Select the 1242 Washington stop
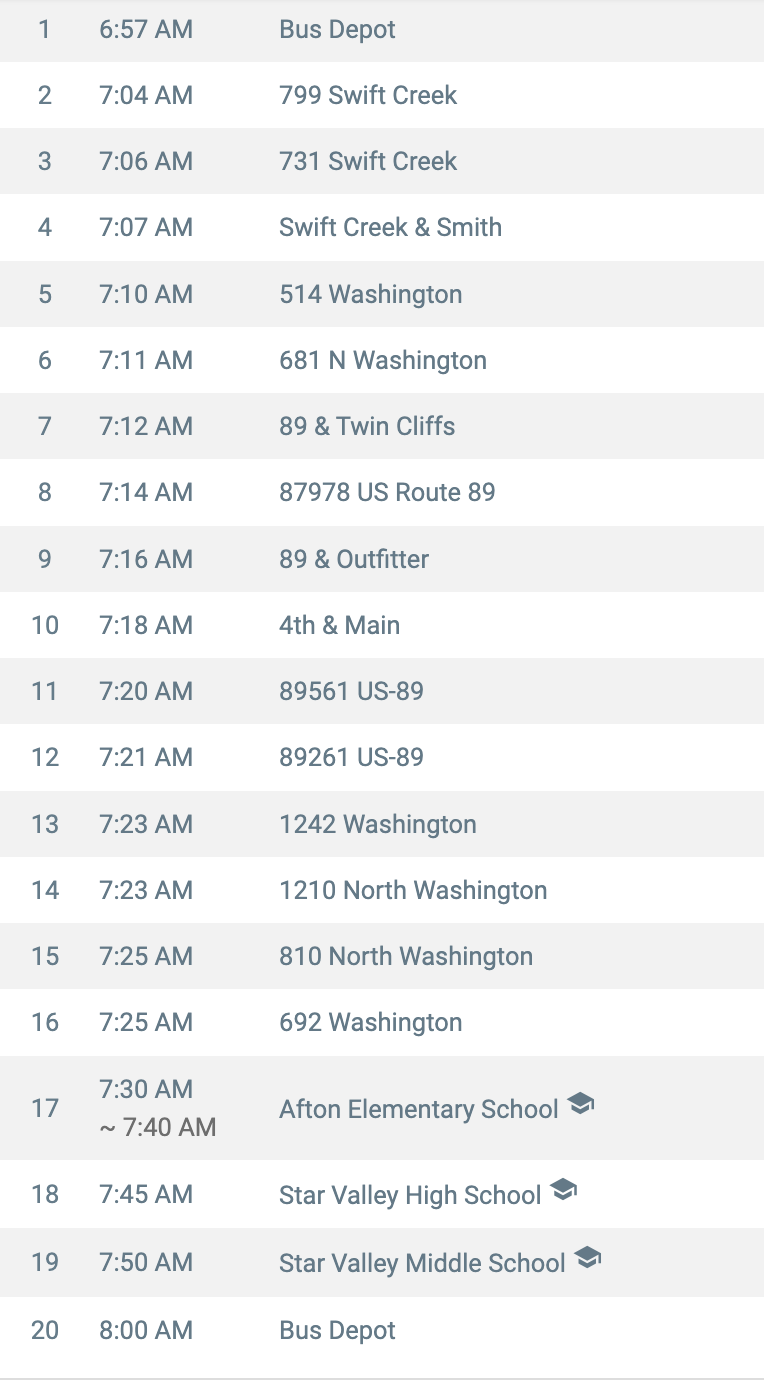 pos(377,825)
